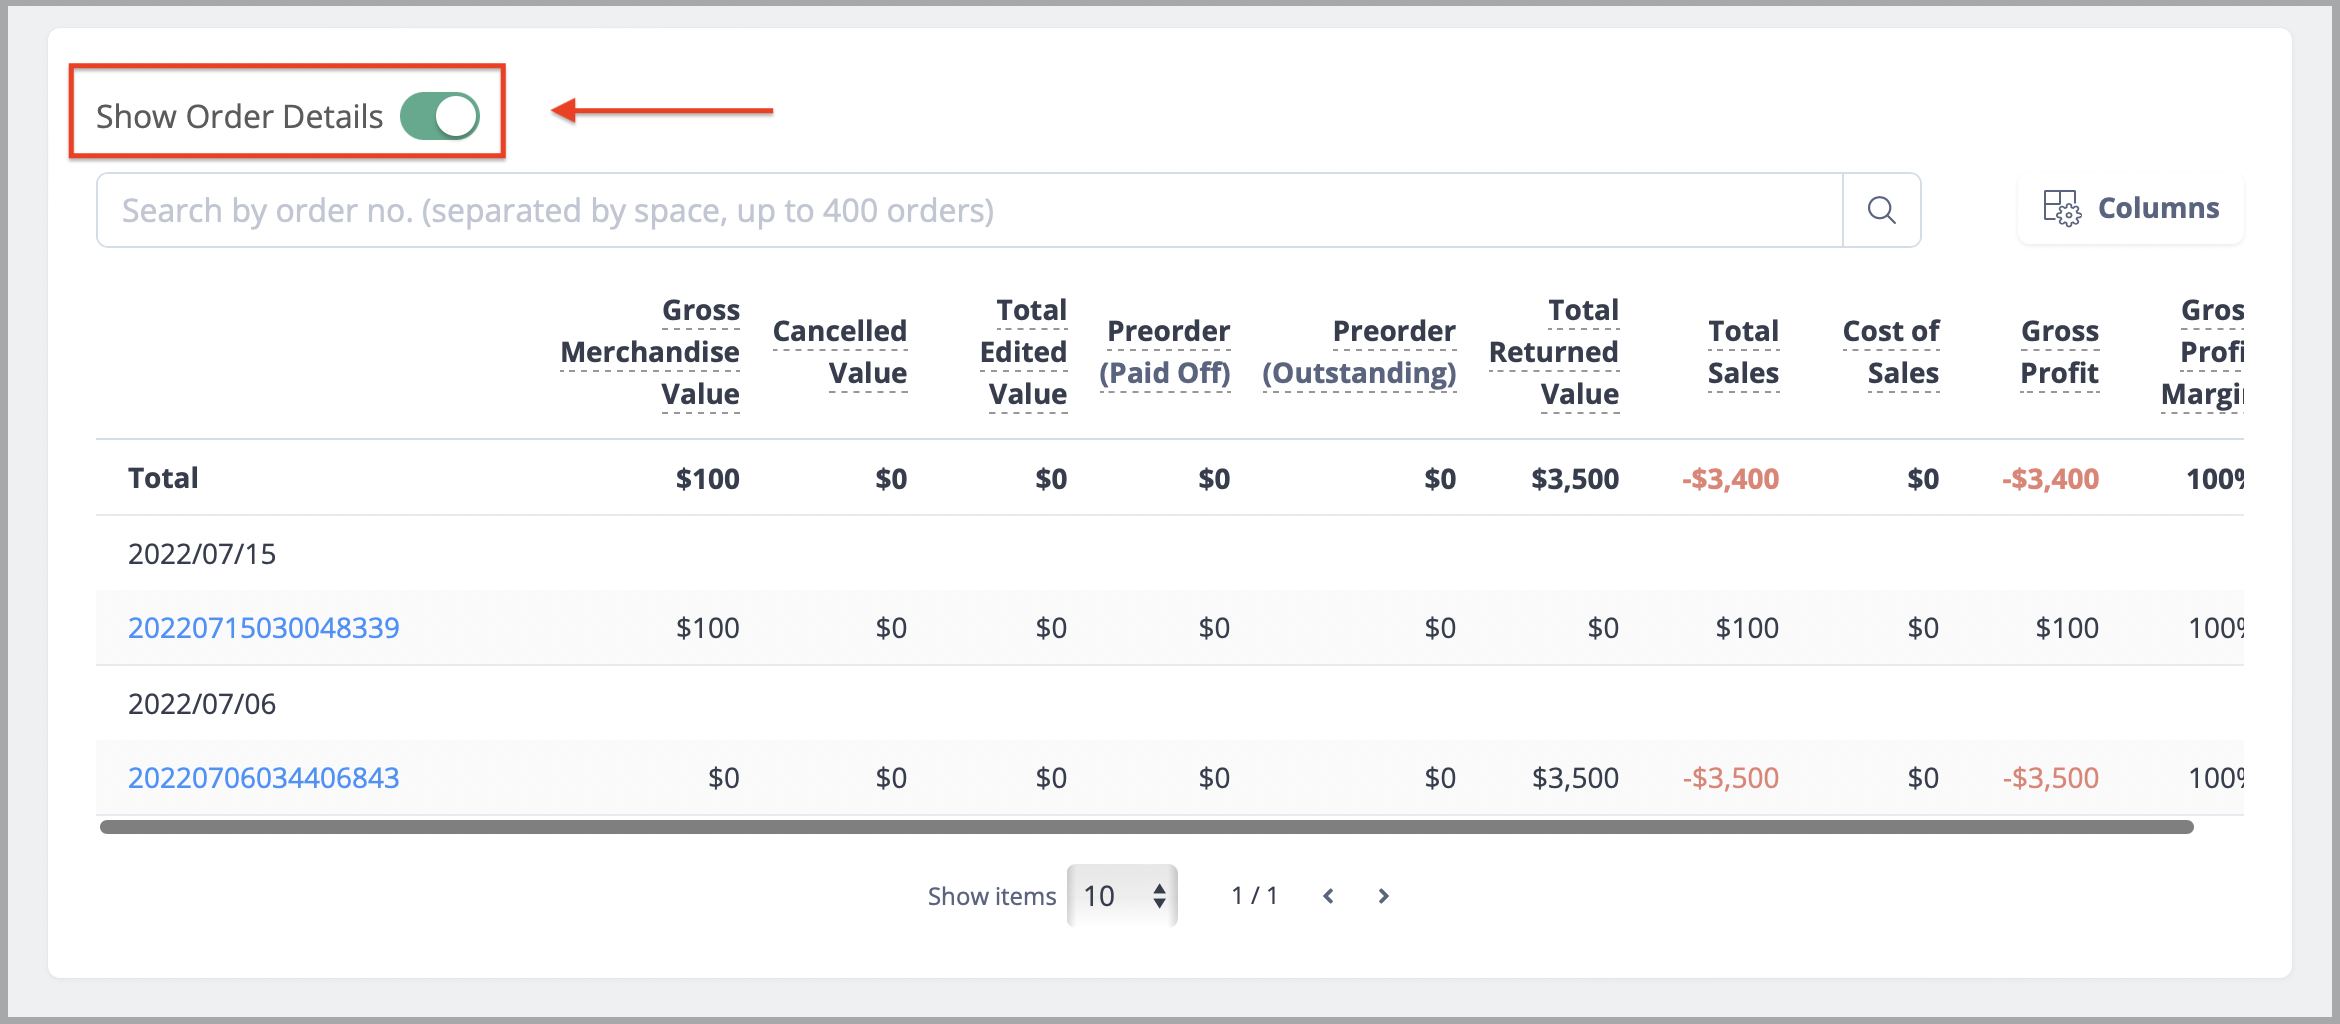Click the Total Edited Value column header

coord(1024,352)
